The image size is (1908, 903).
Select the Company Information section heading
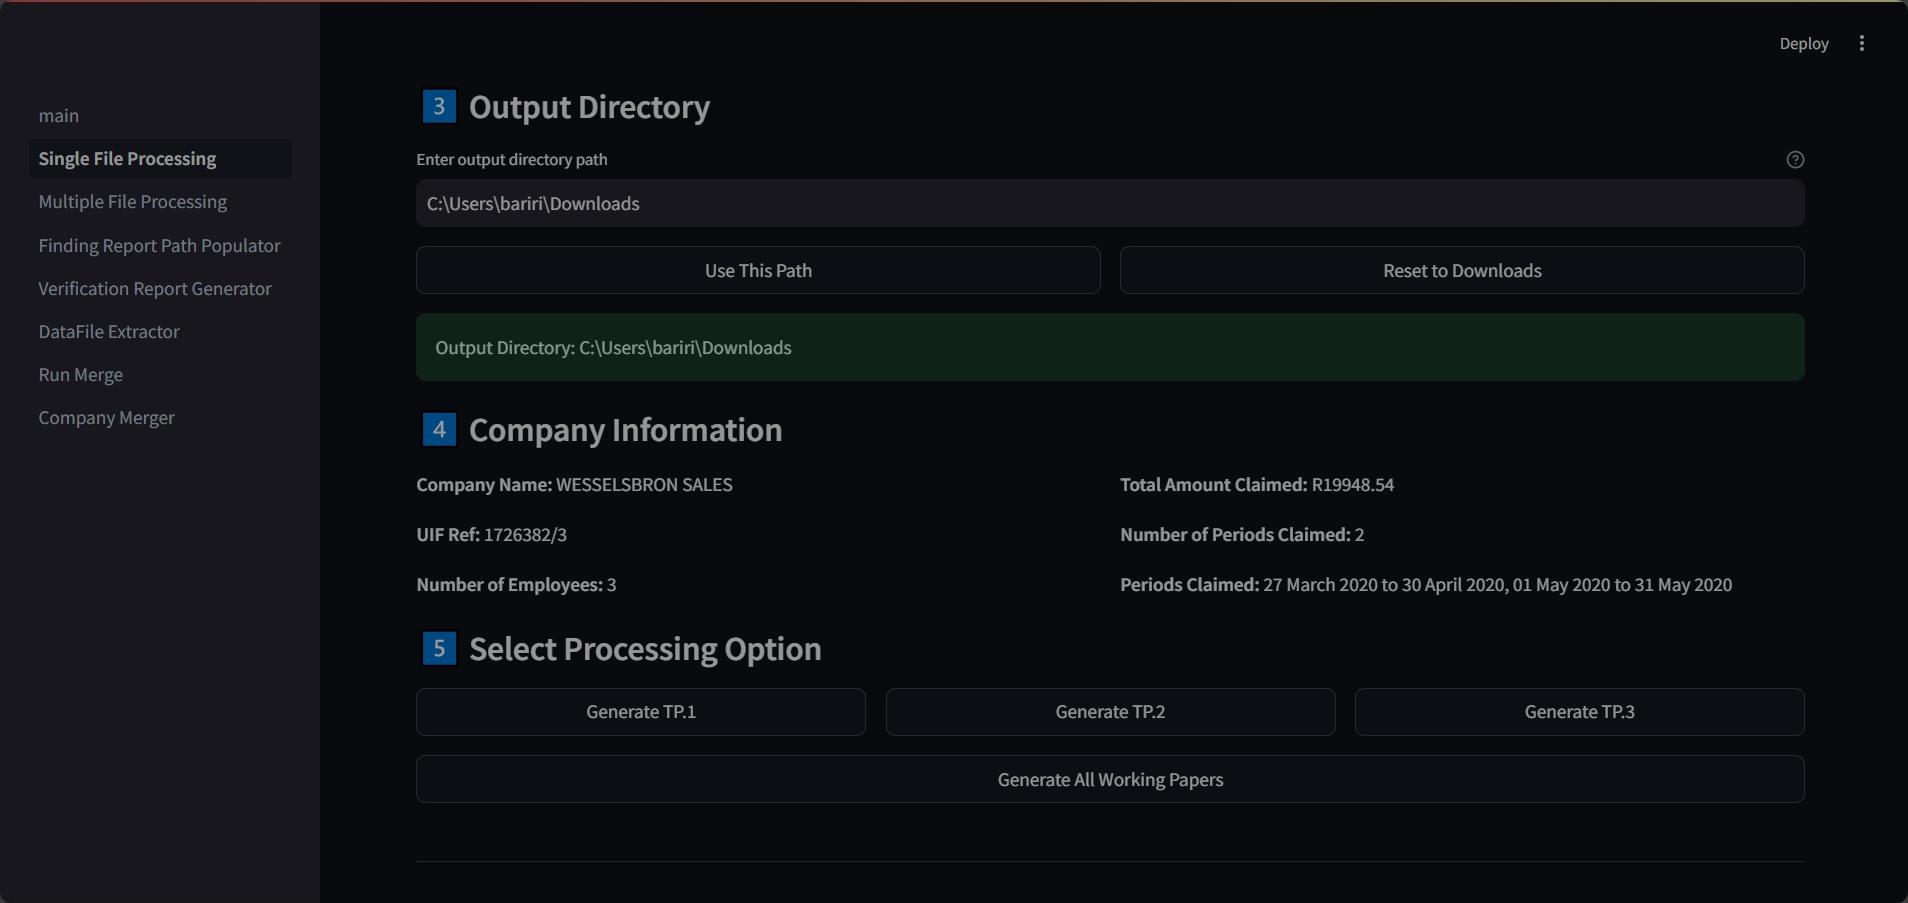point(625,430)
